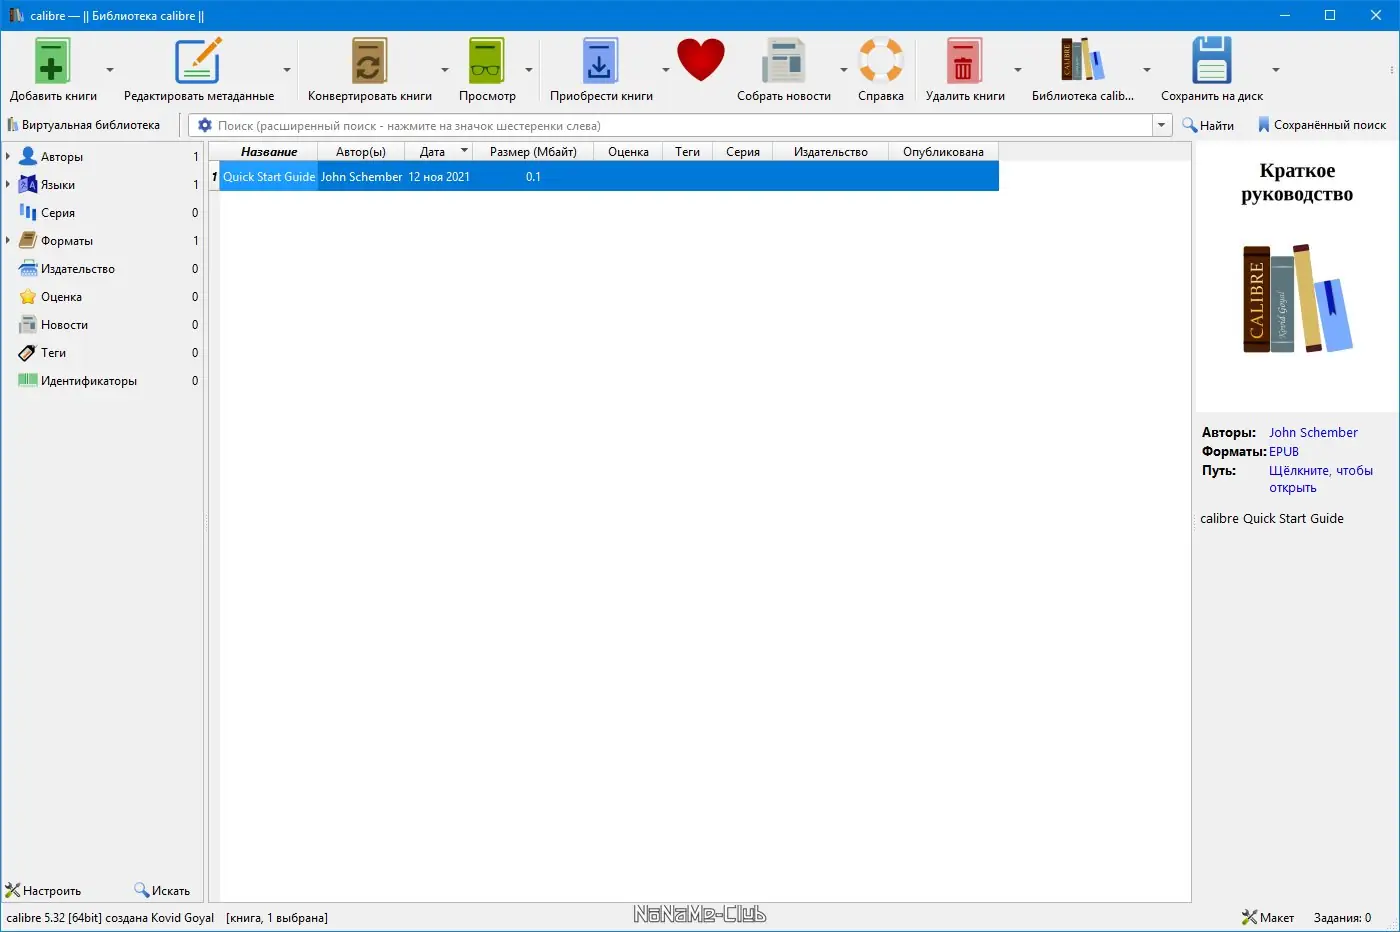
Task: Select the Formats (Форматы) icon in the sidebar
Action: coord(28,240)
